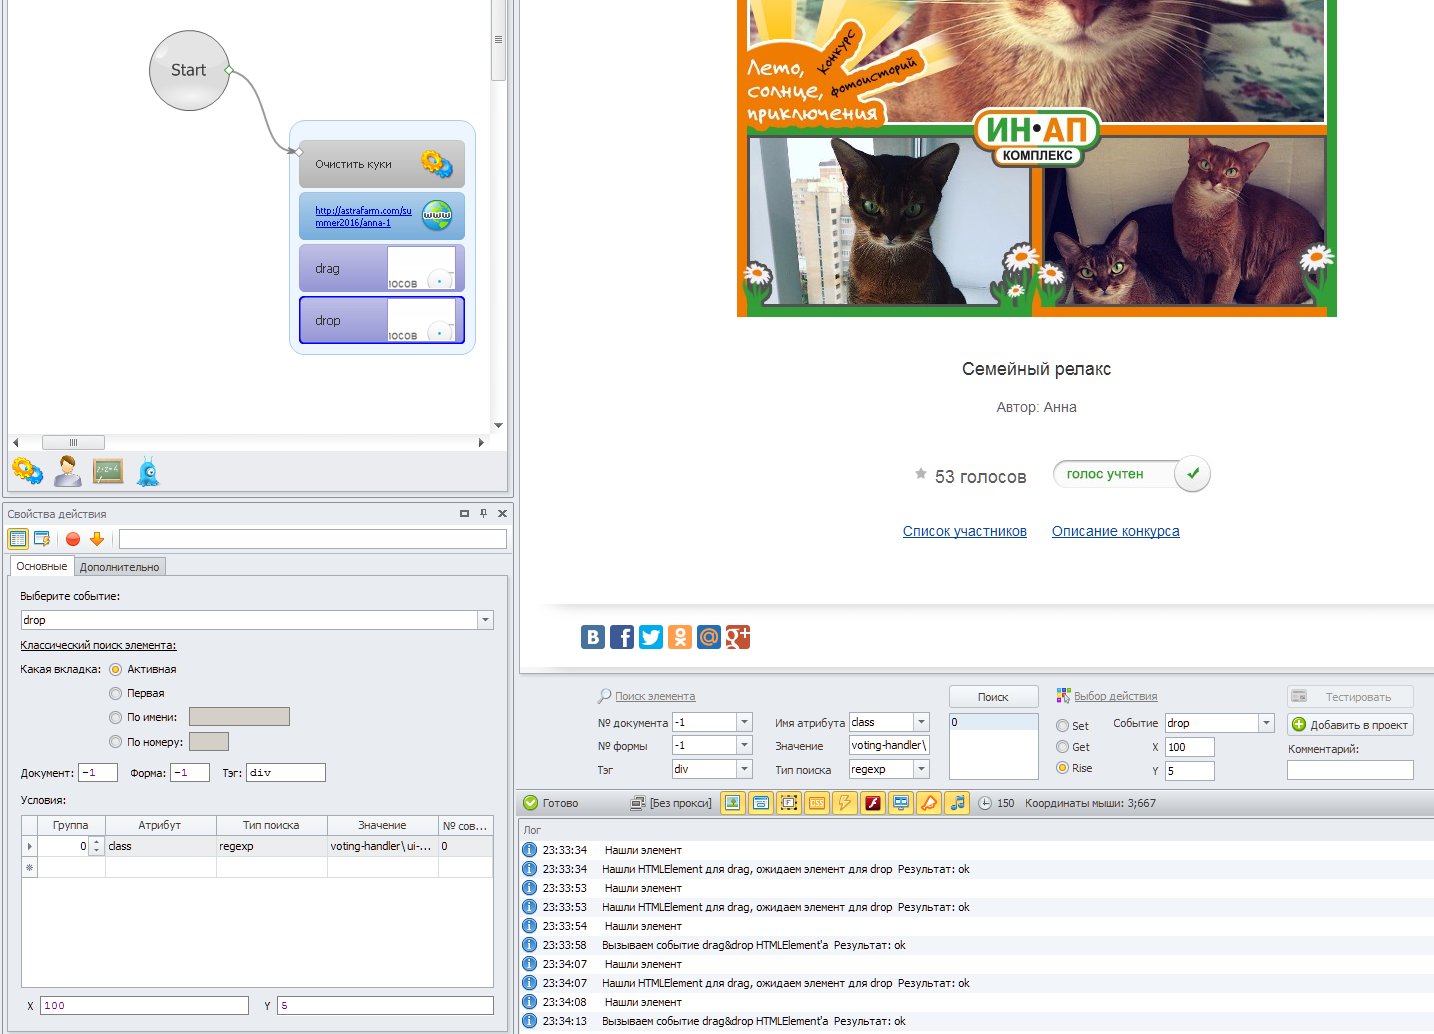Toggle the image loading icon in status bar

tap(733, 803)
